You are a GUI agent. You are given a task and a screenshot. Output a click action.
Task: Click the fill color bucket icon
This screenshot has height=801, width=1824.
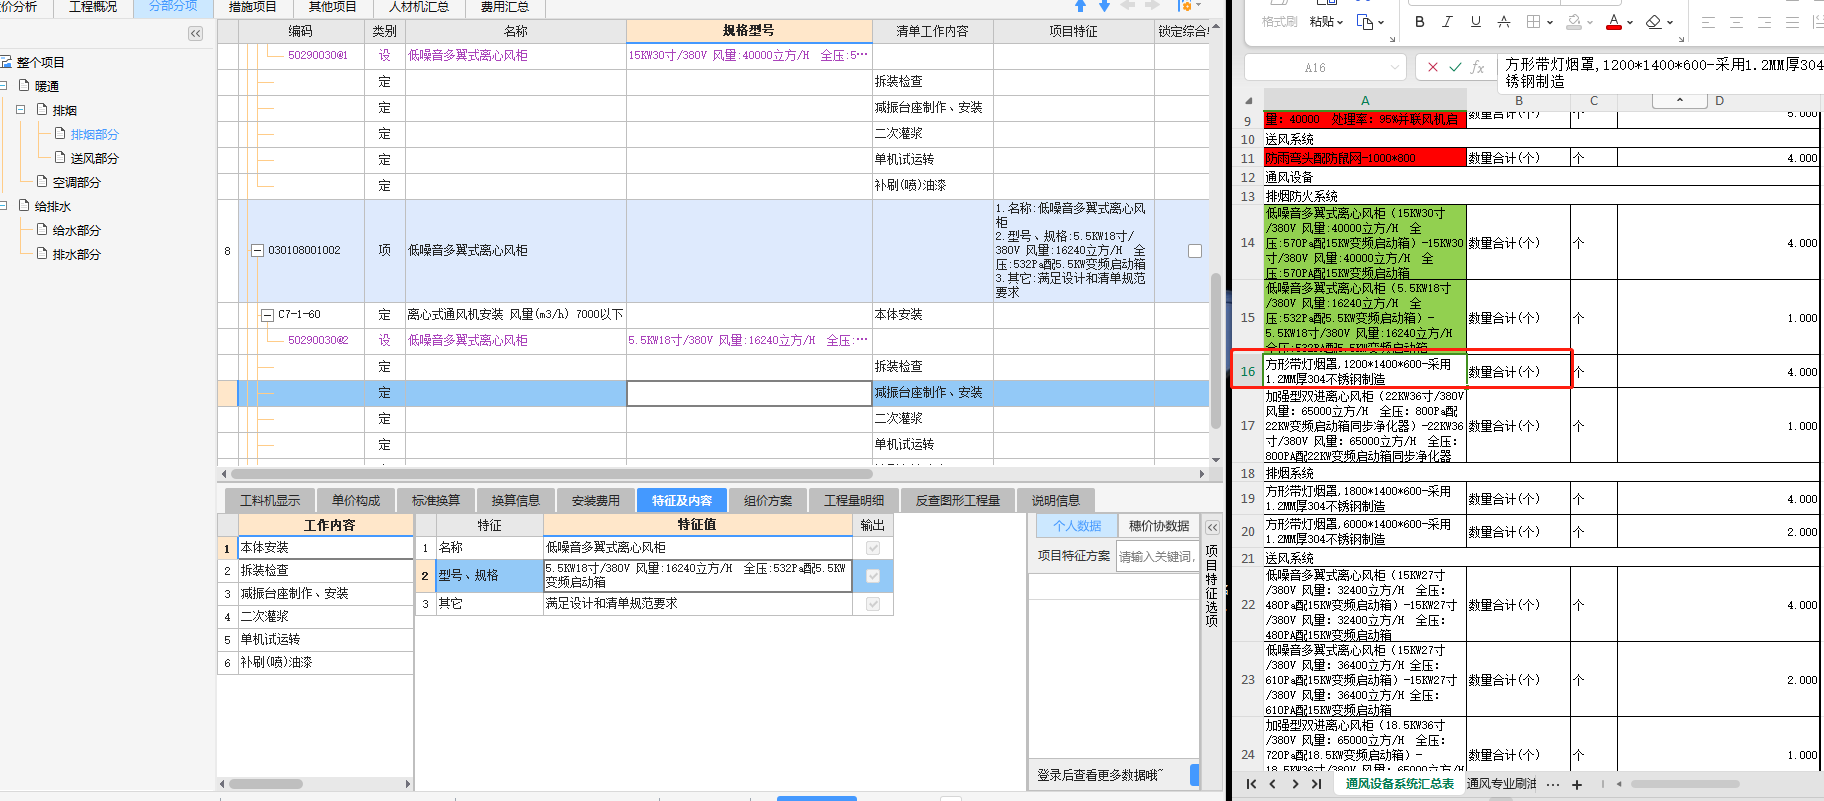1574,21
